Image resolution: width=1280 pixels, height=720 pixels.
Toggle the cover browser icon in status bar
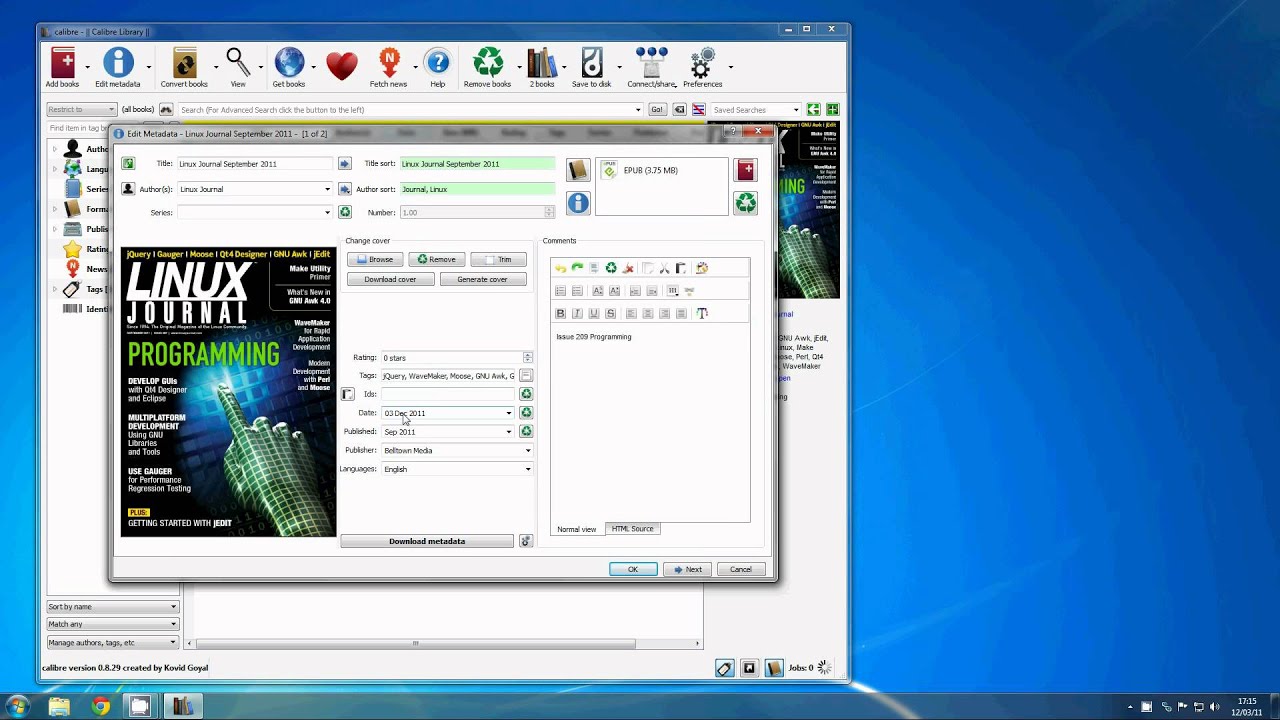click(x=749, y=668)
